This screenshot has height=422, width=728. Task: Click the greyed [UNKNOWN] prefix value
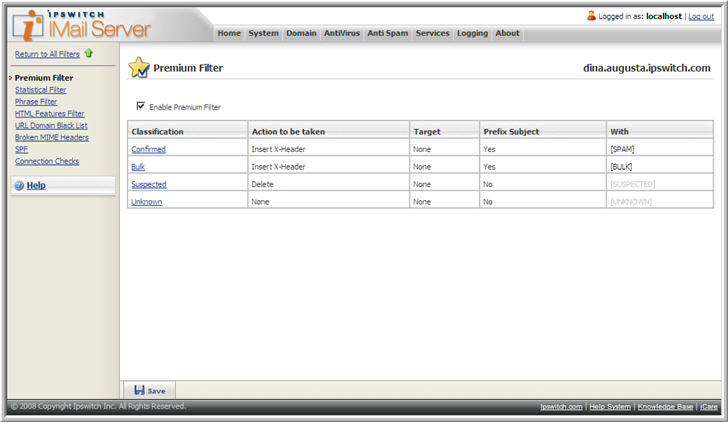[x=631, y=202]
